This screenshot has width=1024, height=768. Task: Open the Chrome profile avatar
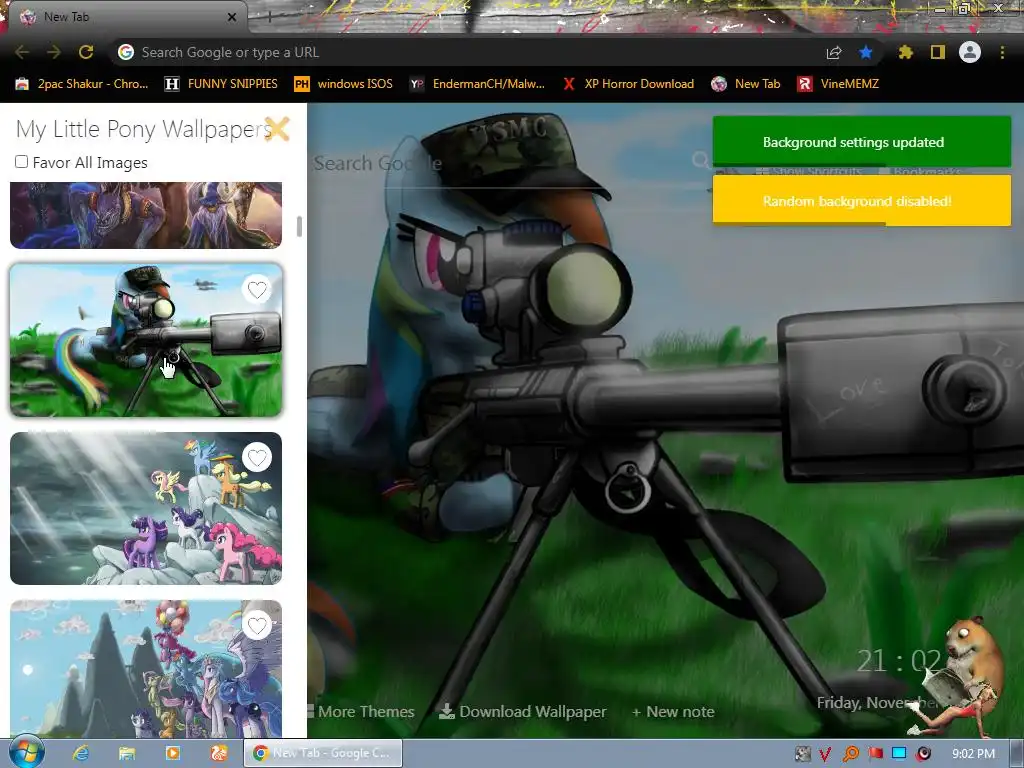[x=970, y=52]
